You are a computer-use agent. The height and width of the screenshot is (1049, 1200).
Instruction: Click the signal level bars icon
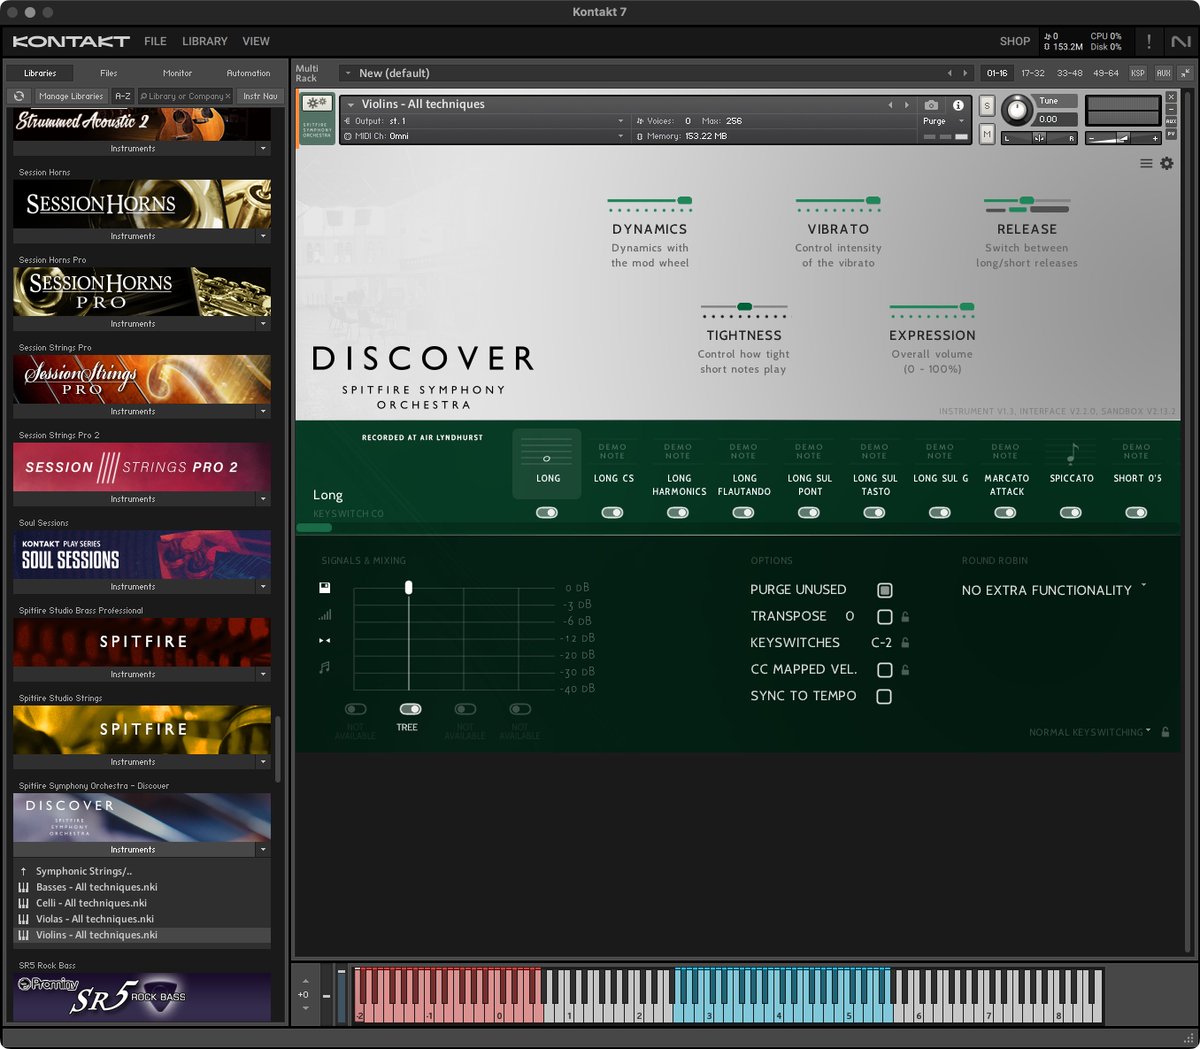[325, 615]
